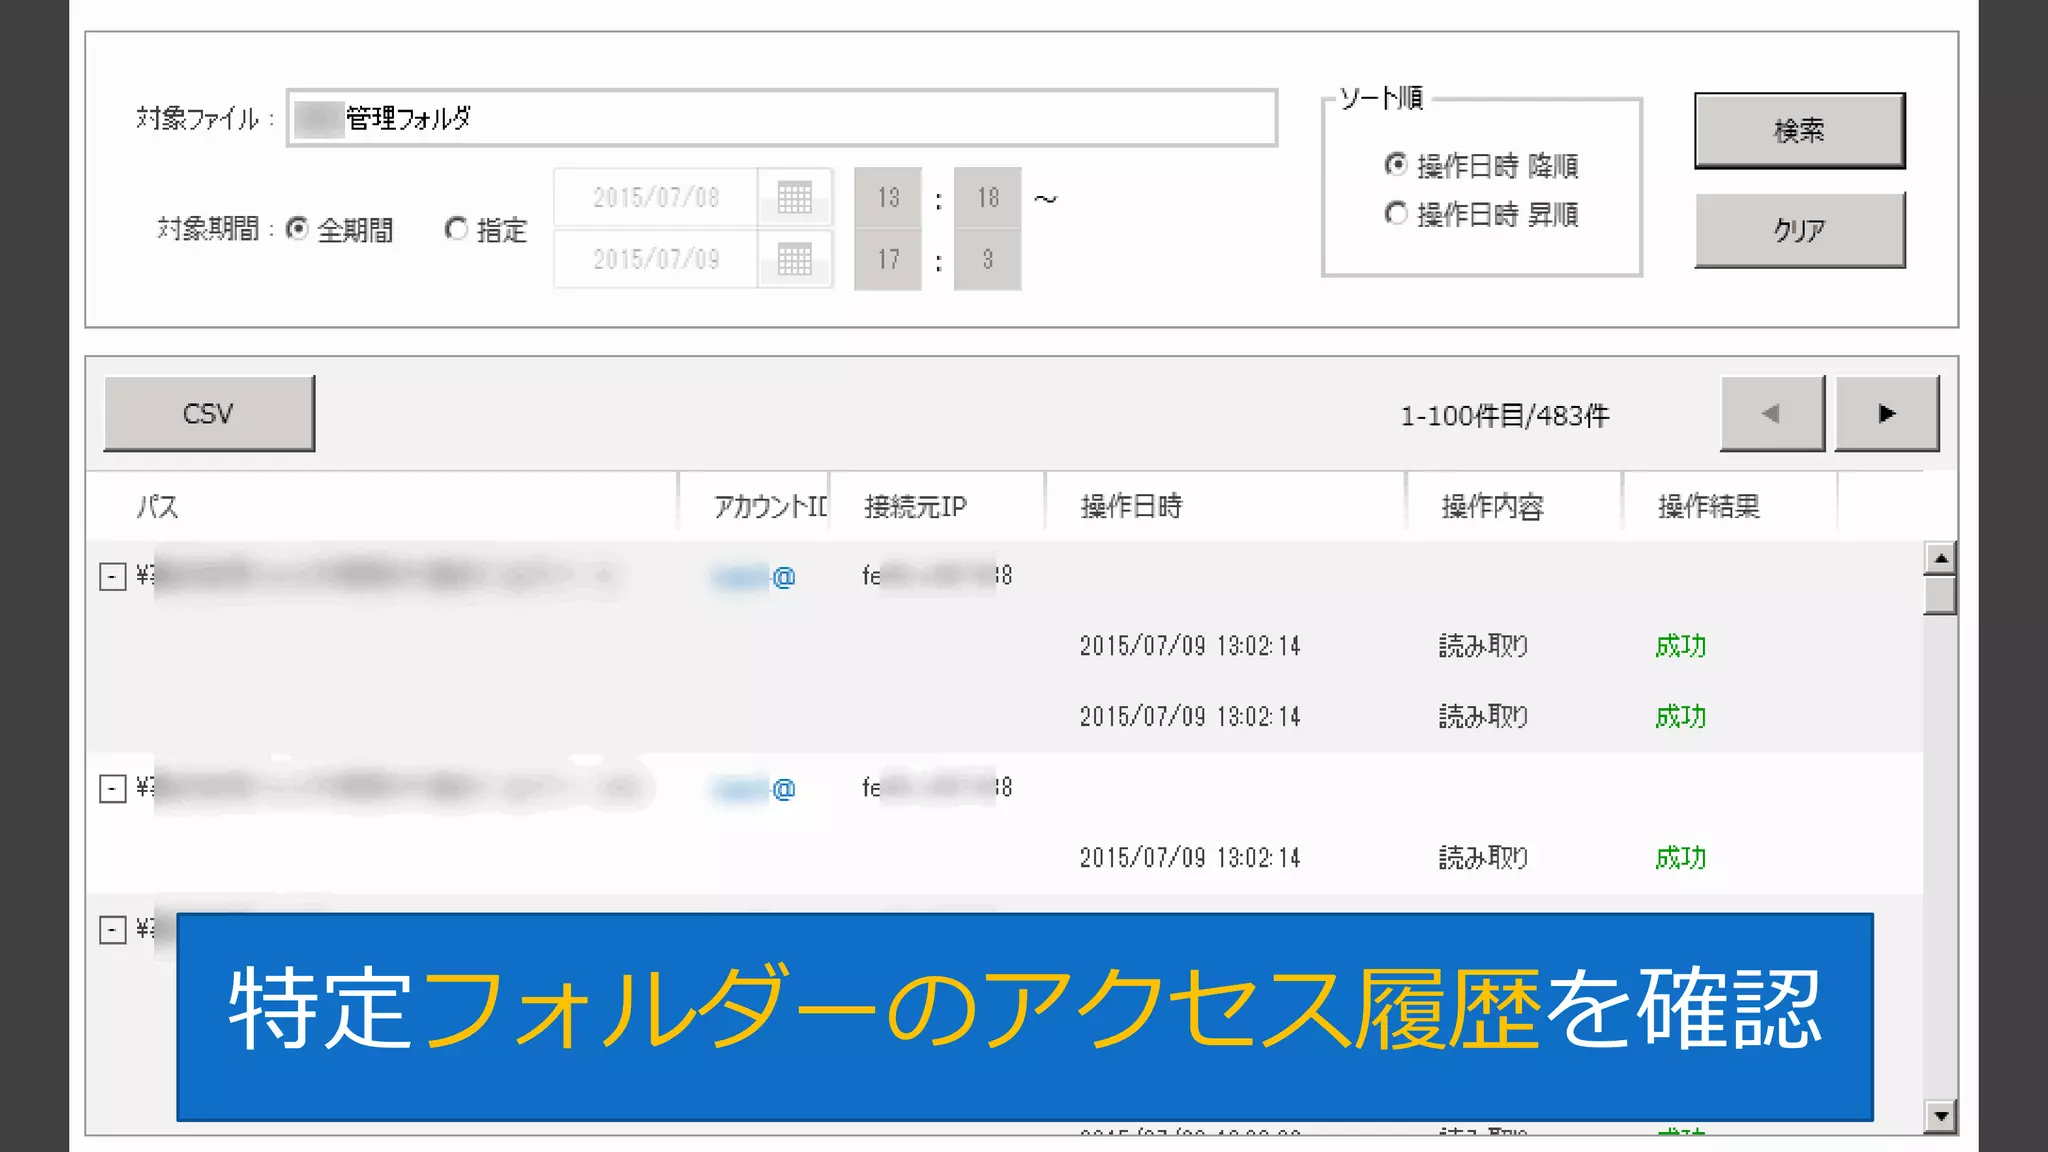Click scrollbar down arrow in results list
Image resolution: width=2048 pixels, height=1152 pixels.
pyautogui.click(x=1940, y=1116)
